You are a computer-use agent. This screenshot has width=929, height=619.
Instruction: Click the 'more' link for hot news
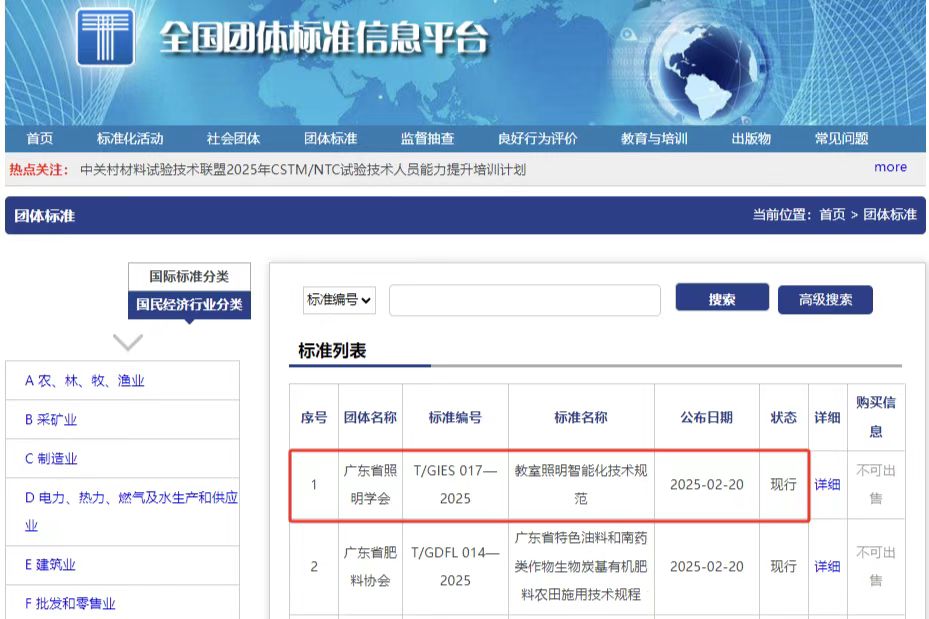(890, 168)
